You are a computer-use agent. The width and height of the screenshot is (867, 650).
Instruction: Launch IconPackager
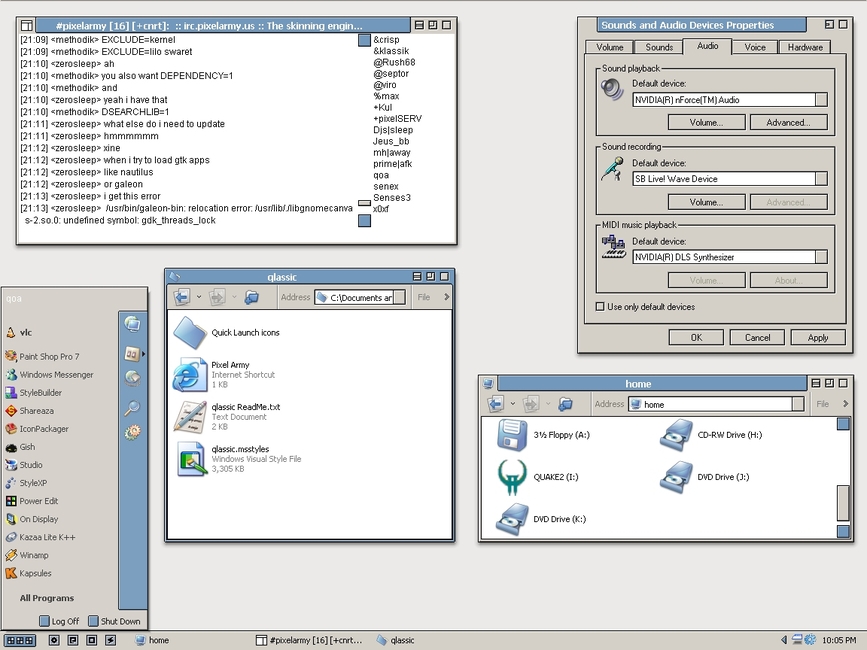37,429
